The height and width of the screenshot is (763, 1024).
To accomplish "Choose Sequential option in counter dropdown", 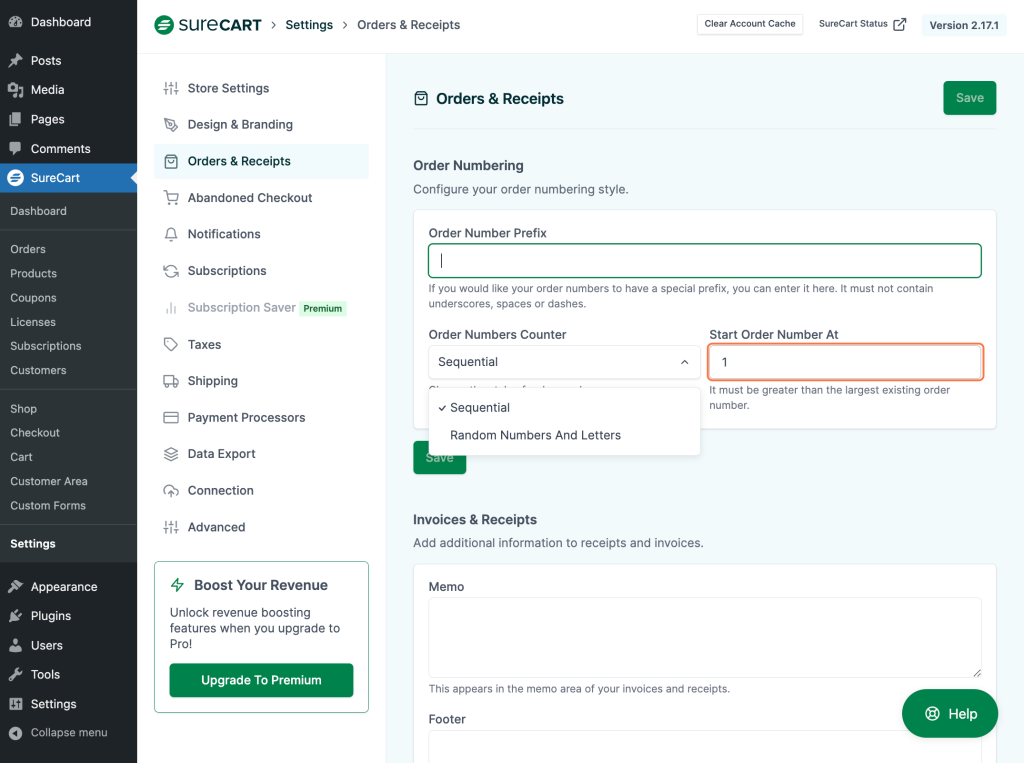I will click(x=480, y=408).
